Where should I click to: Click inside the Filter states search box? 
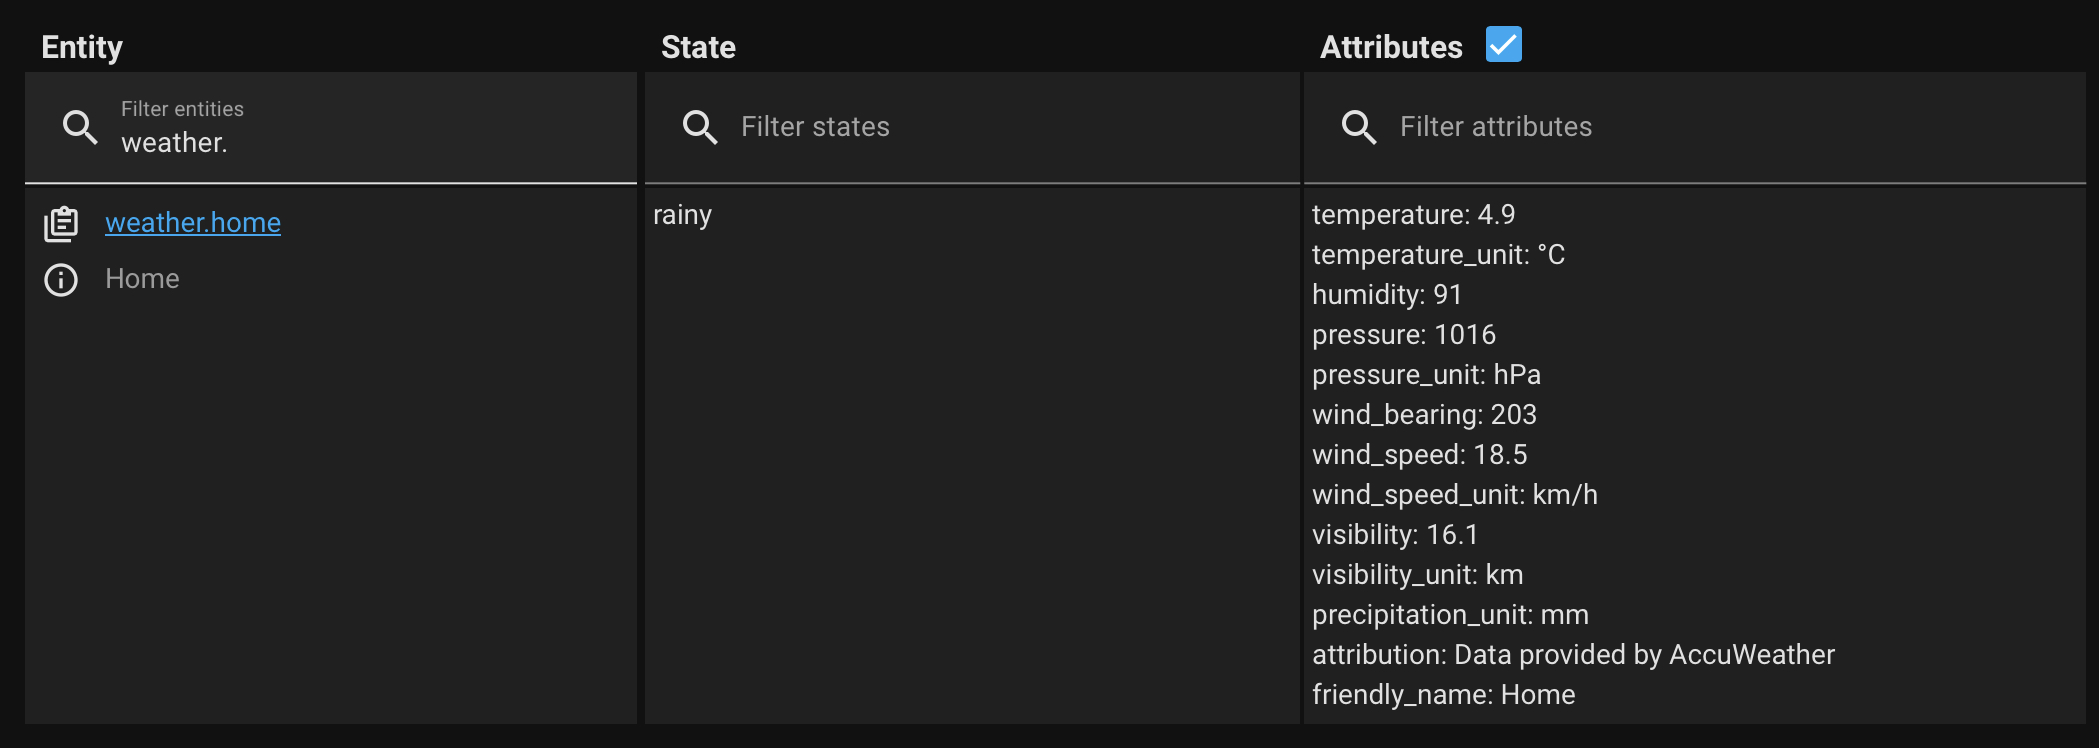tap(900, 127)
